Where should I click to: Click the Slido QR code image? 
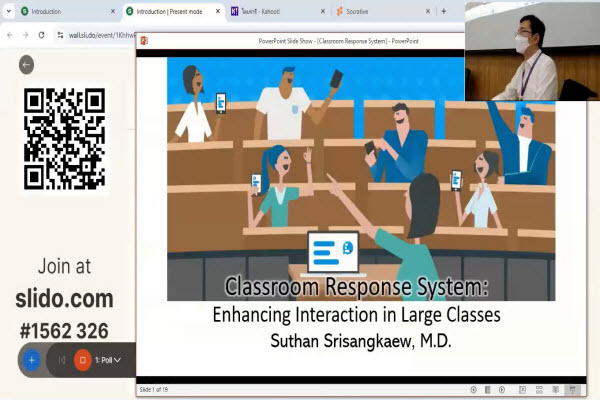(x=64, y=139)
